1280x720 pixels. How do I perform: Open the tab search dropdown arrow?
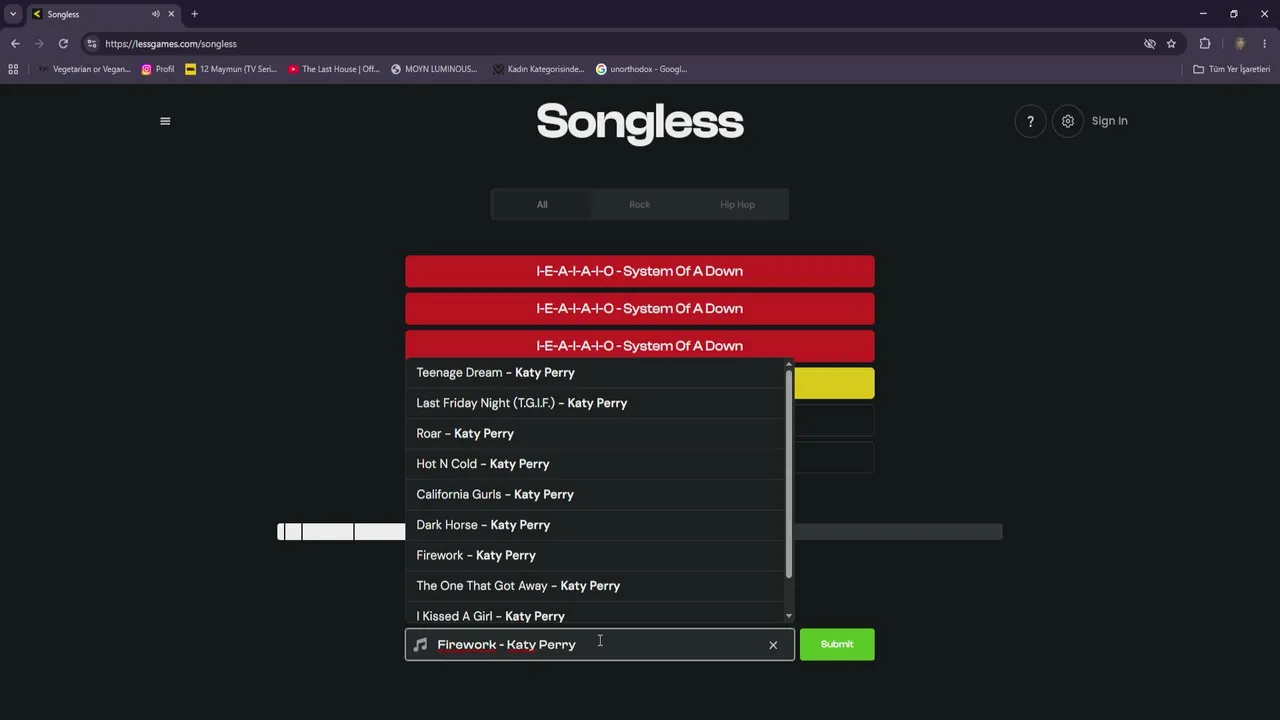13,14
